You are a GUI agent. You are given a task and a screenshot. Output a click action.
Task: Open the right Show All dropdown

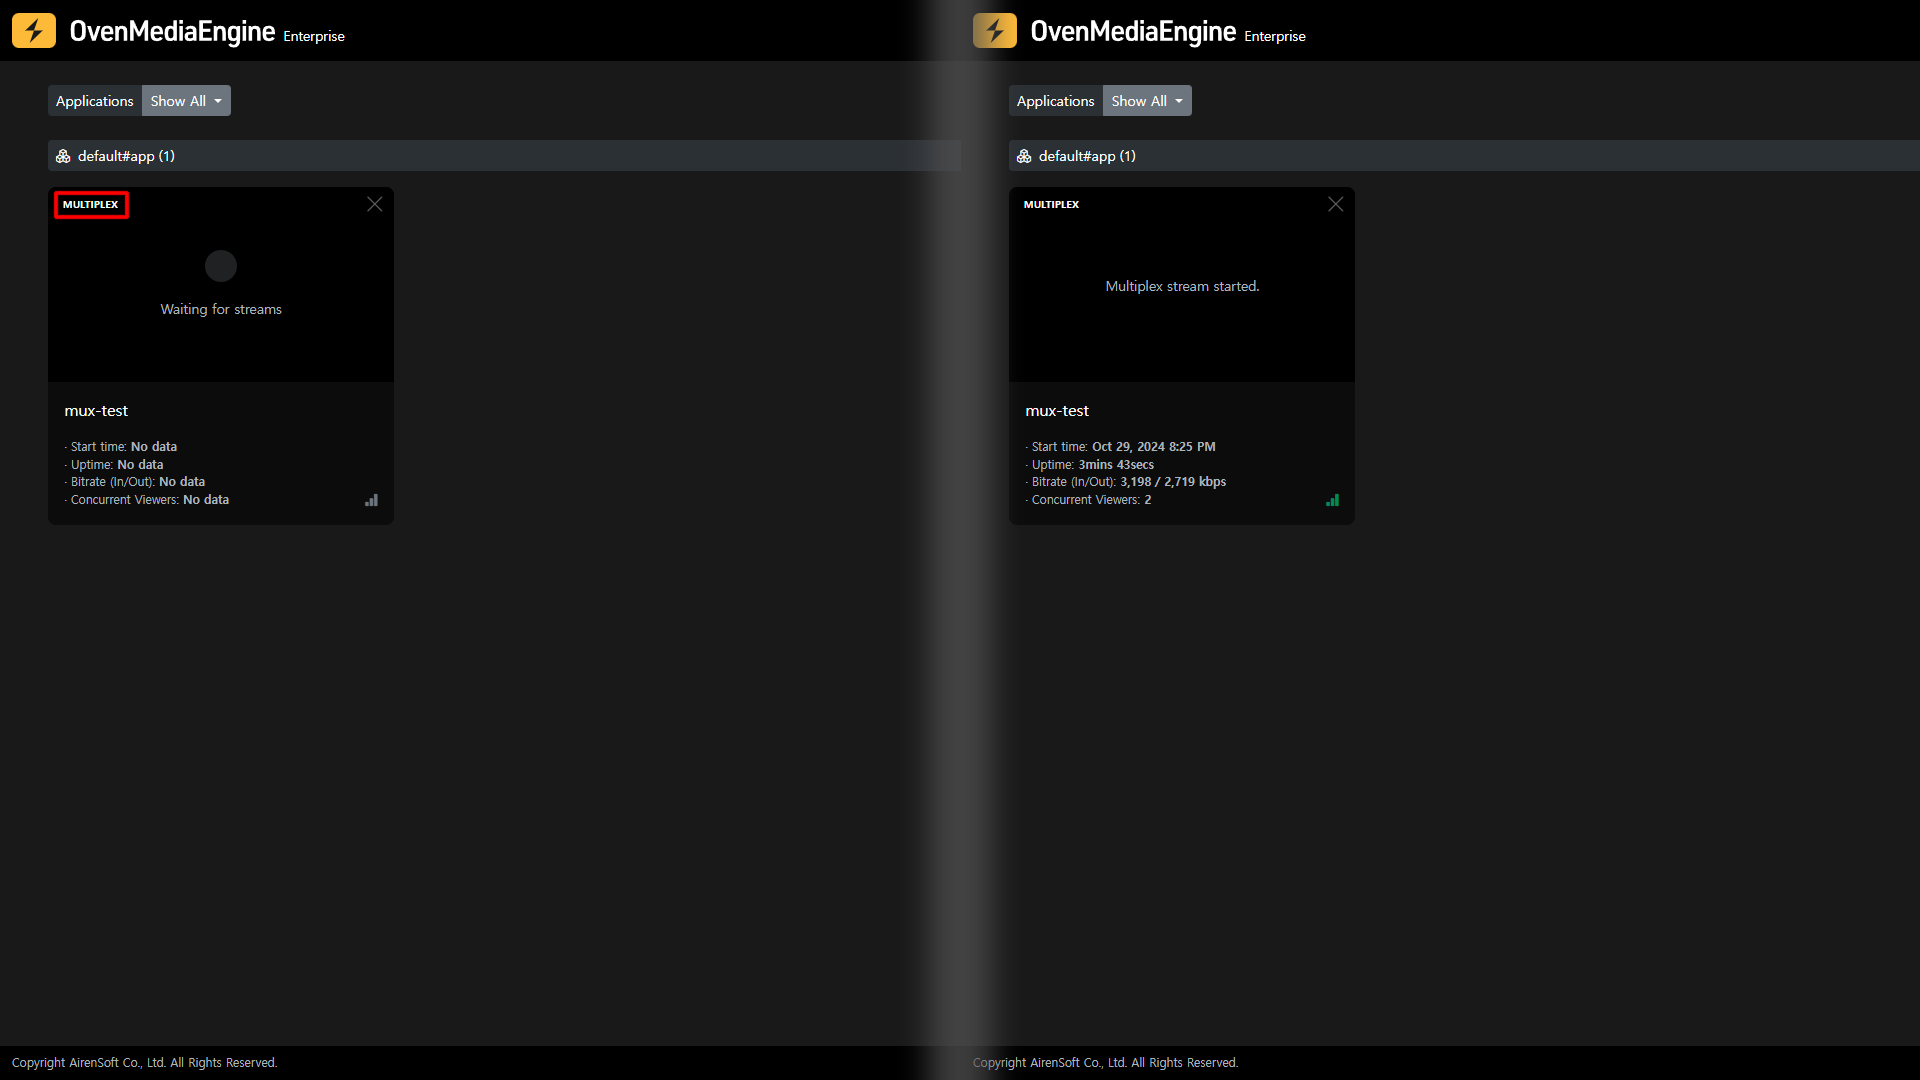coord(1147,101)
